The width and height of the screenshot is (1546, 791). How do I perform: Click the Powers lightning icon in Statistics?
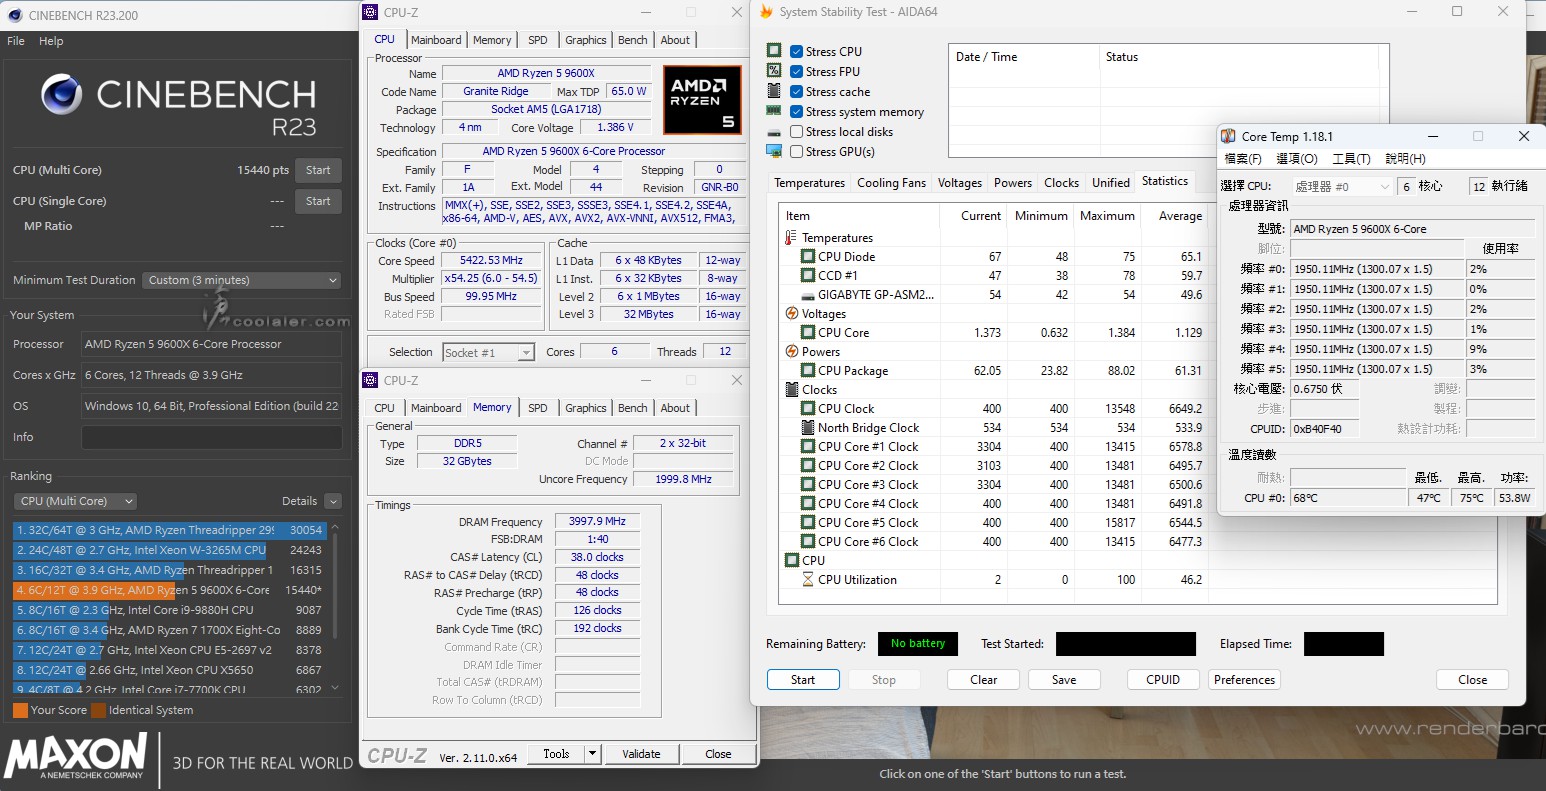792,352
